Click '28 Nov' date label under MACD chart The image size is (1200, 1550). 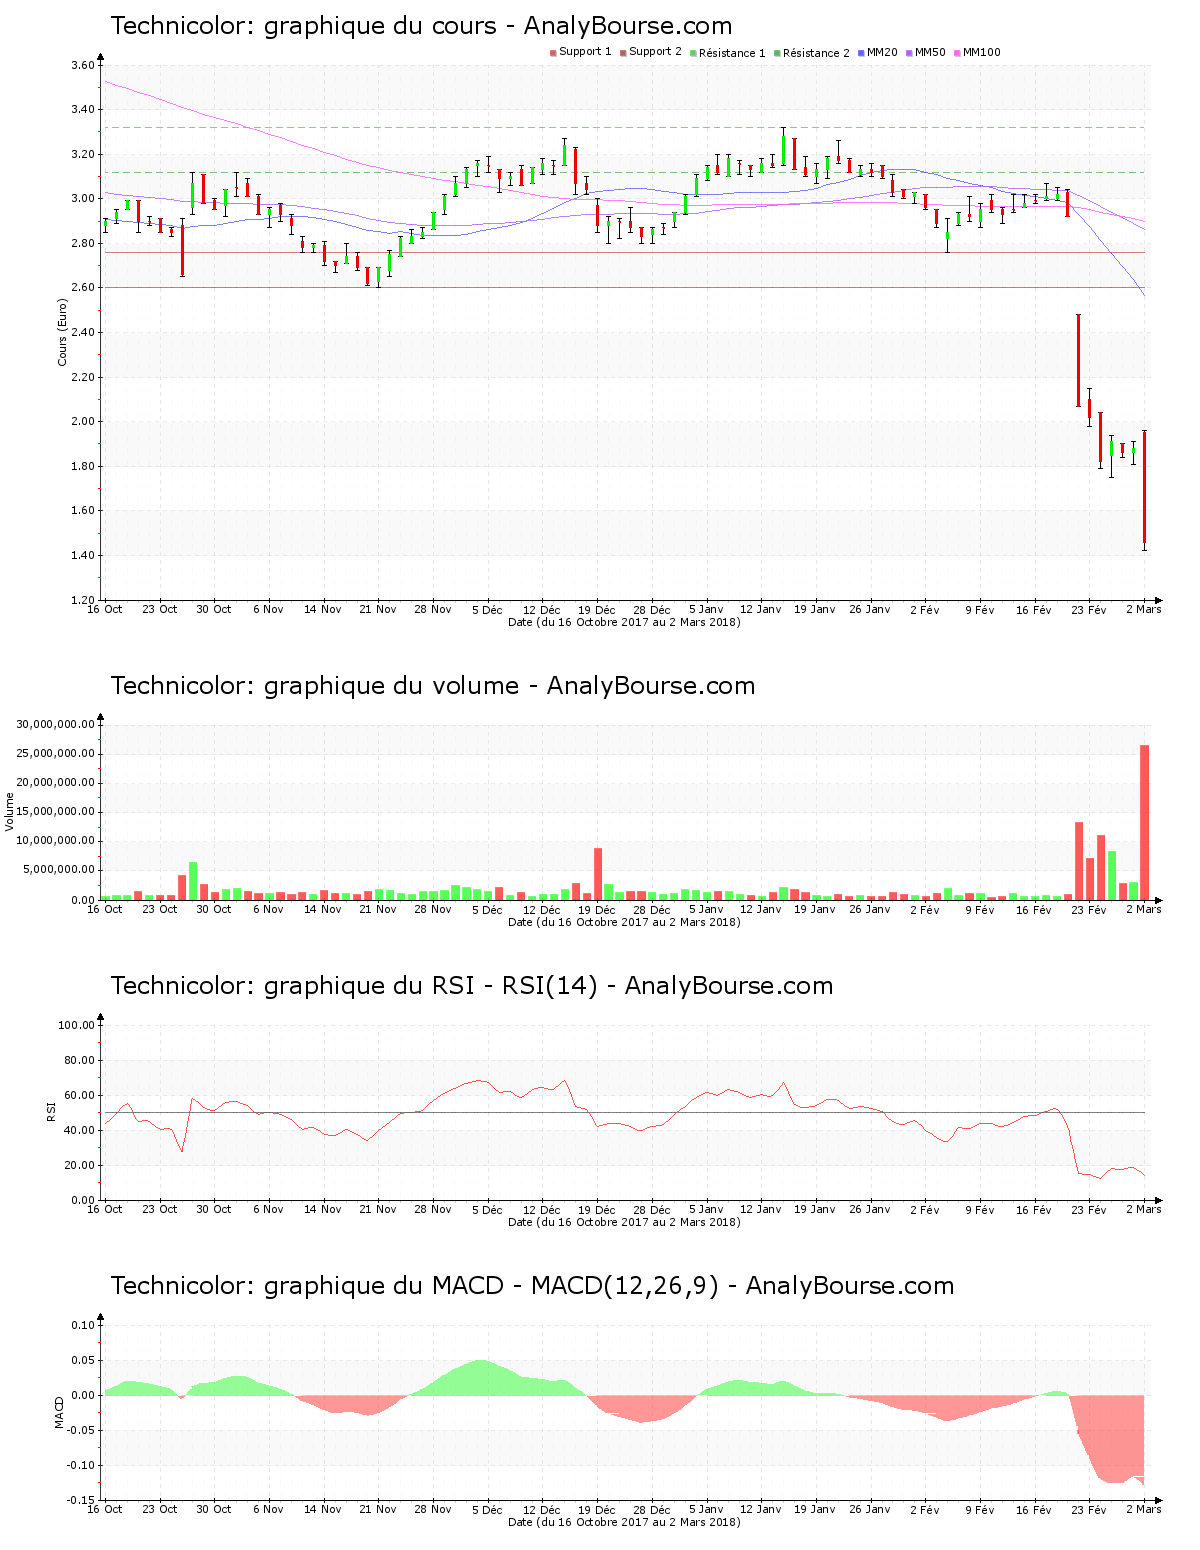433,1510
